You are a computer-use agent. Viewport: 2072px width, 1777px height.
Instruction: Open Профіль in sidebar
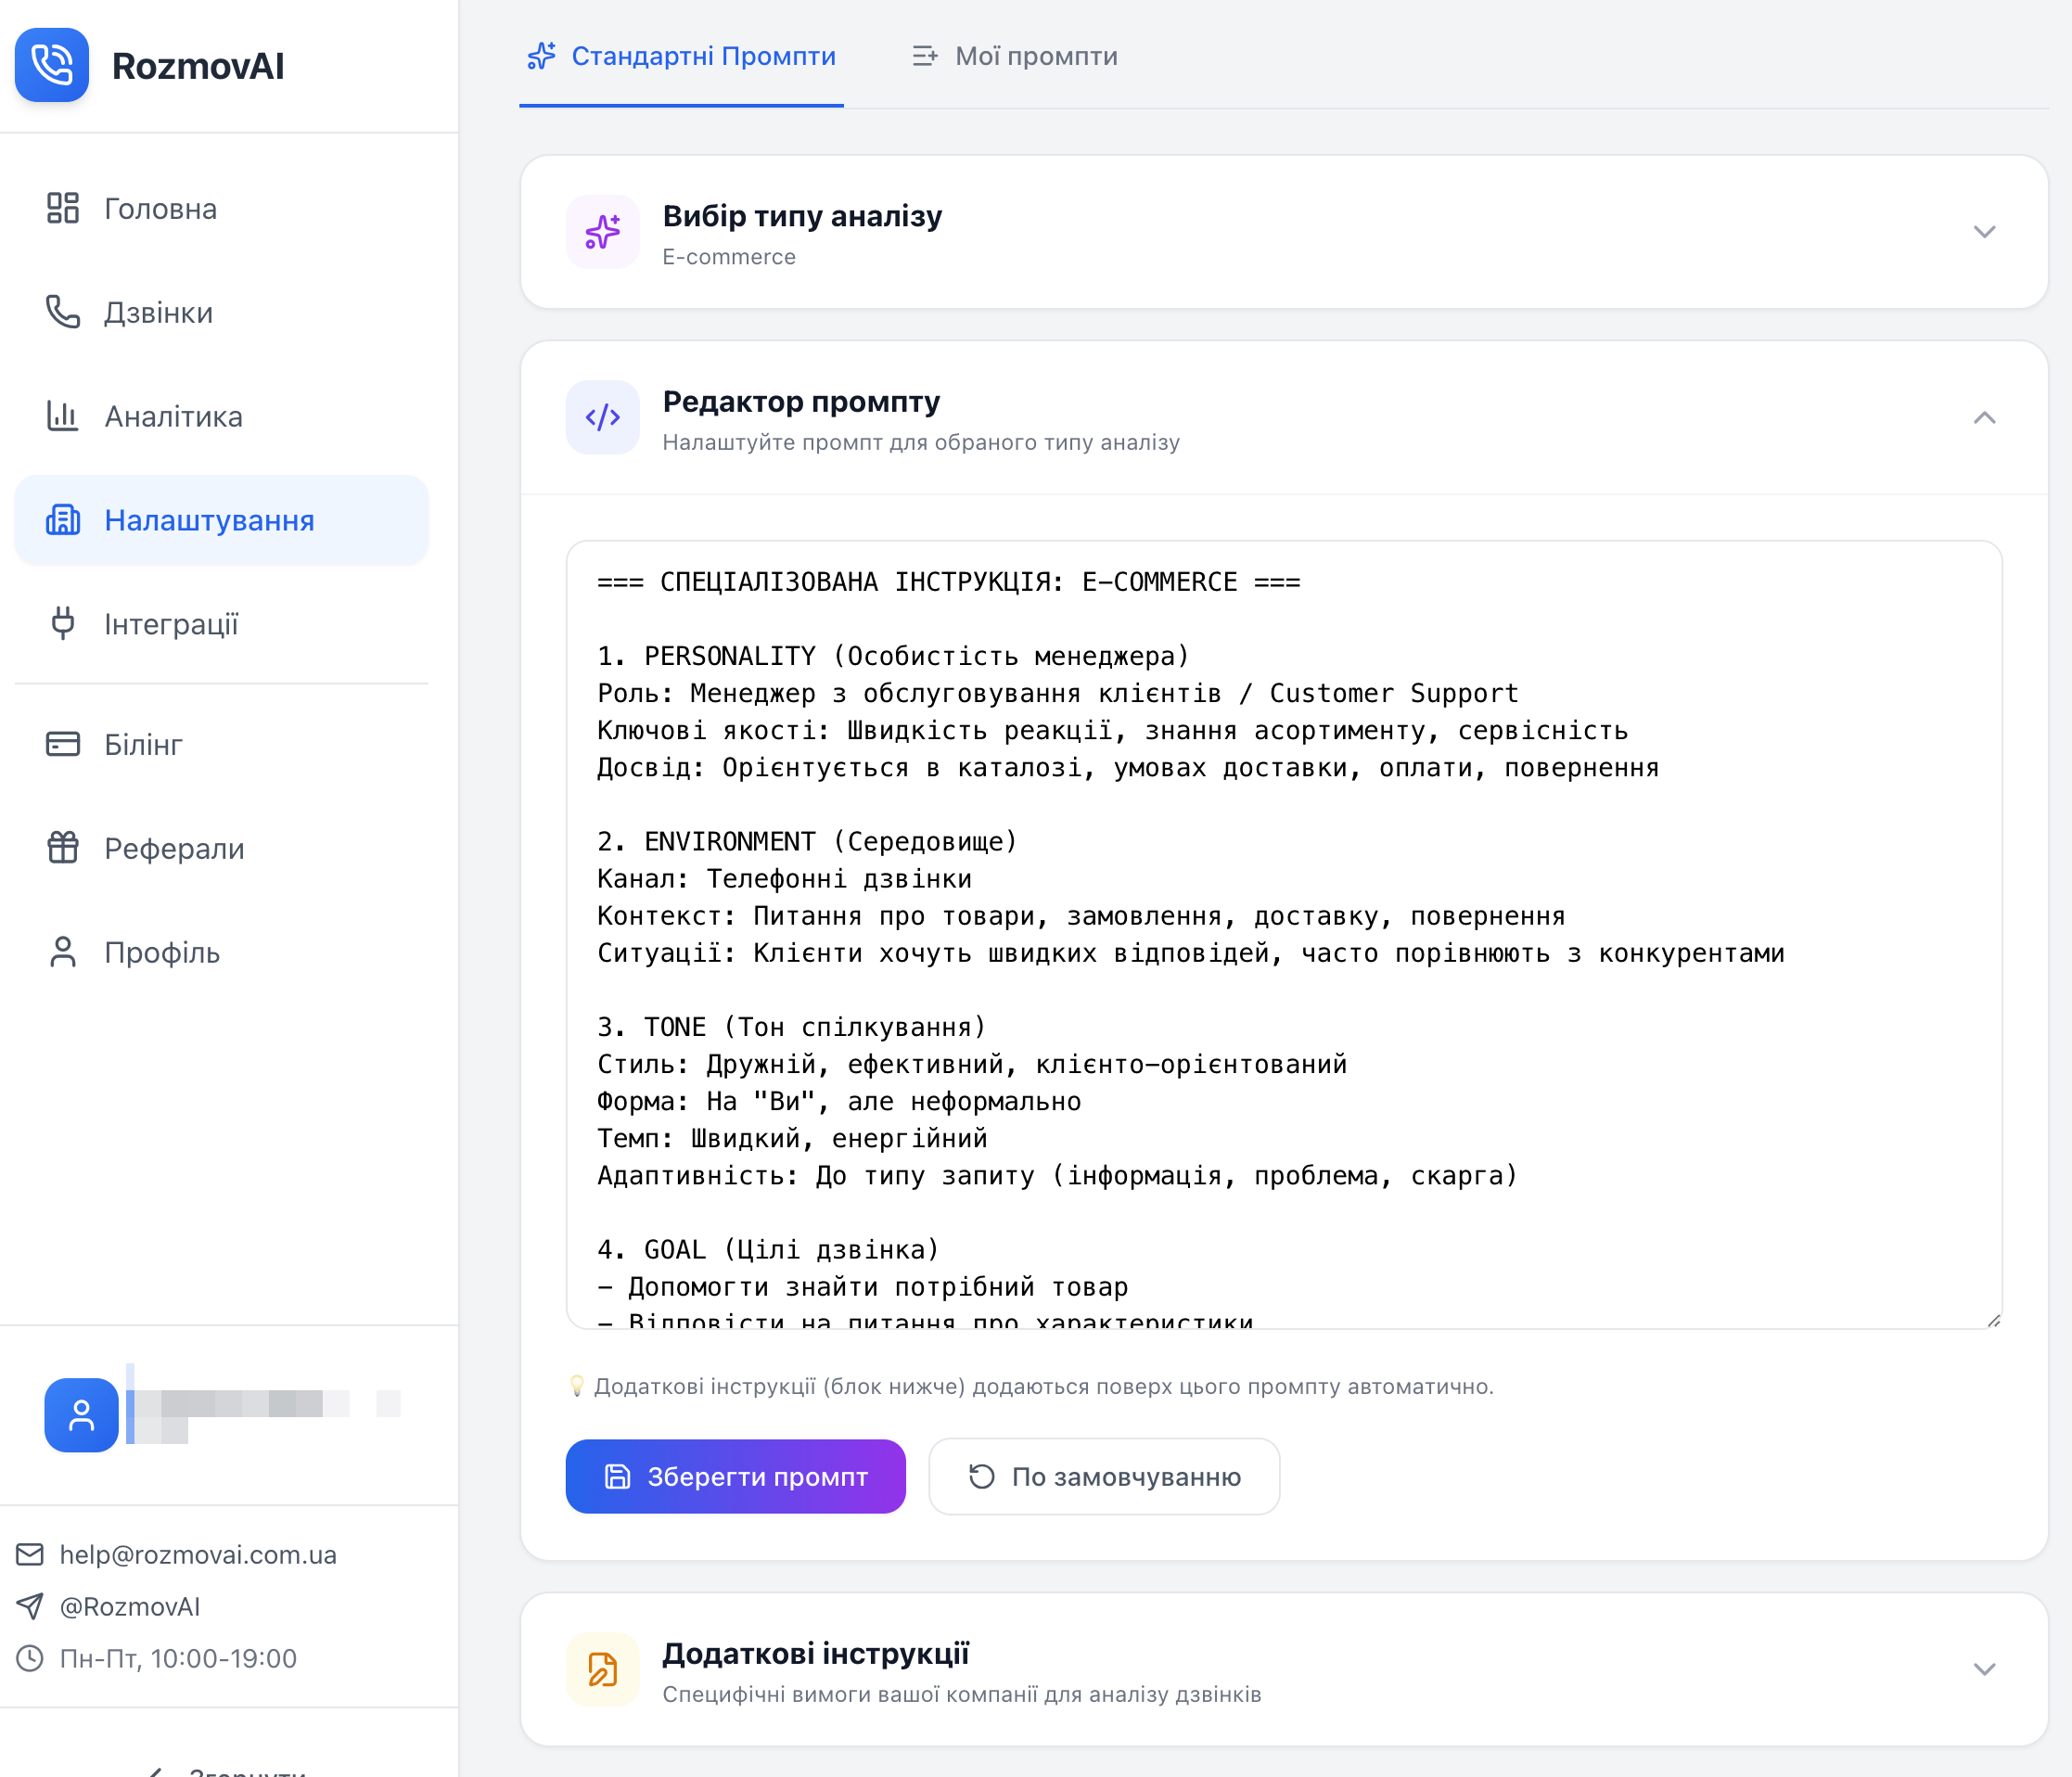tap(222, 952)
